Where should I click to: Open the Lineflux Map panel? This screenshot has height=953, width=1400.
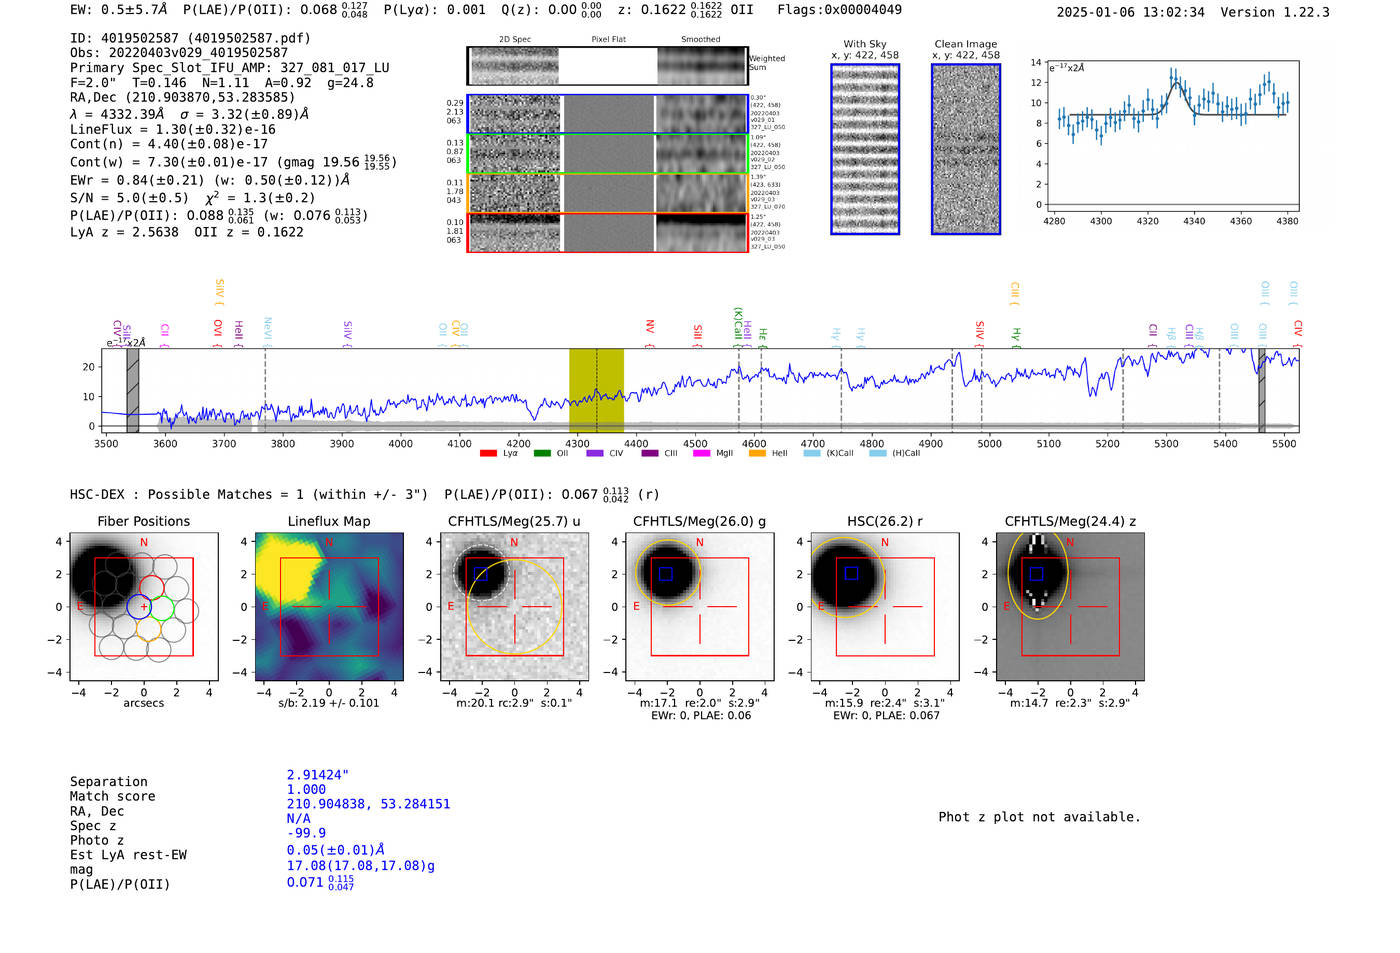point(329,607)
